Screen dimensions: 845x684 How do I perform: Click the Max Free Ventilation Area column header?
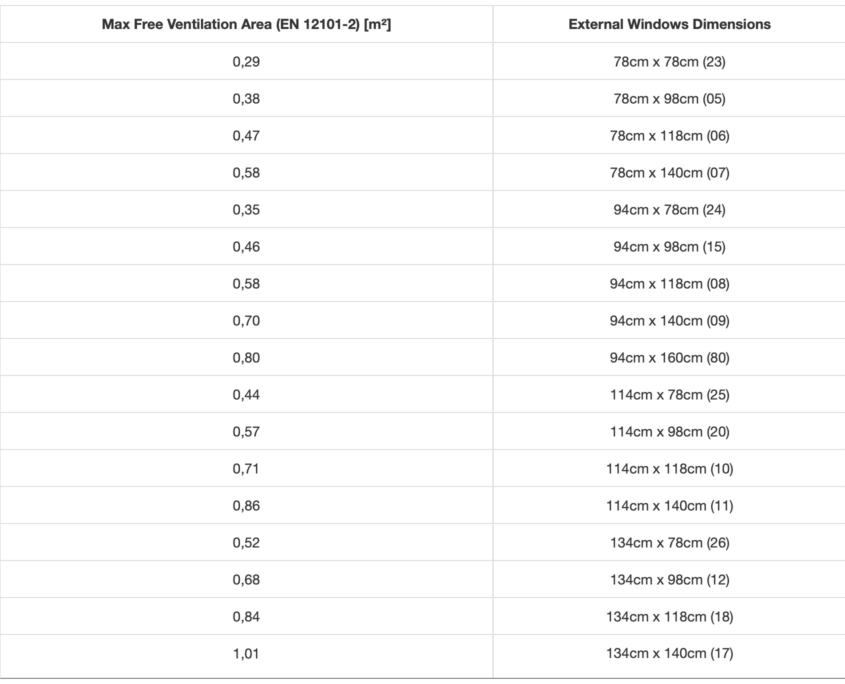pos(246,25)
